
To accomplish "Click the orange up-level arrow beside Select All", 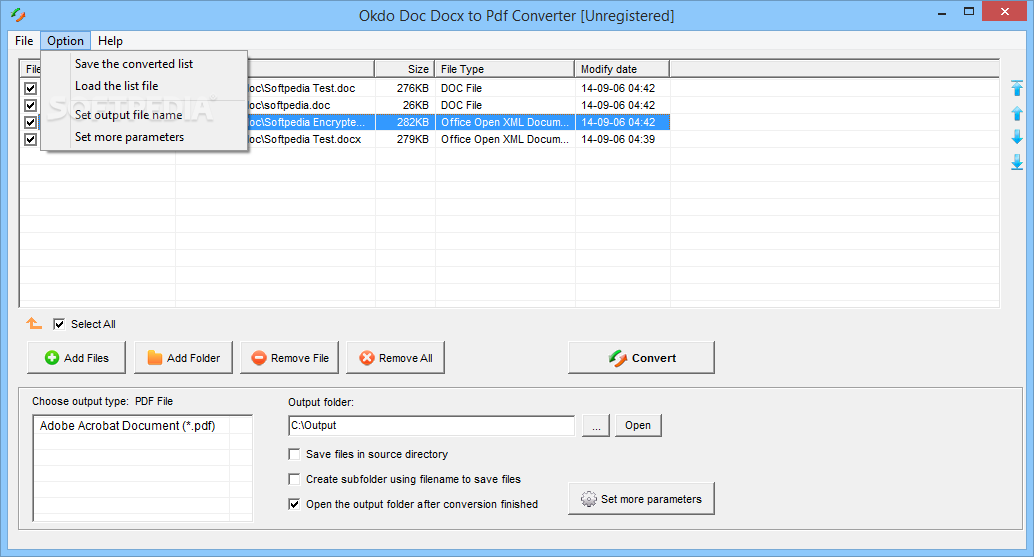I will (34, 324).
